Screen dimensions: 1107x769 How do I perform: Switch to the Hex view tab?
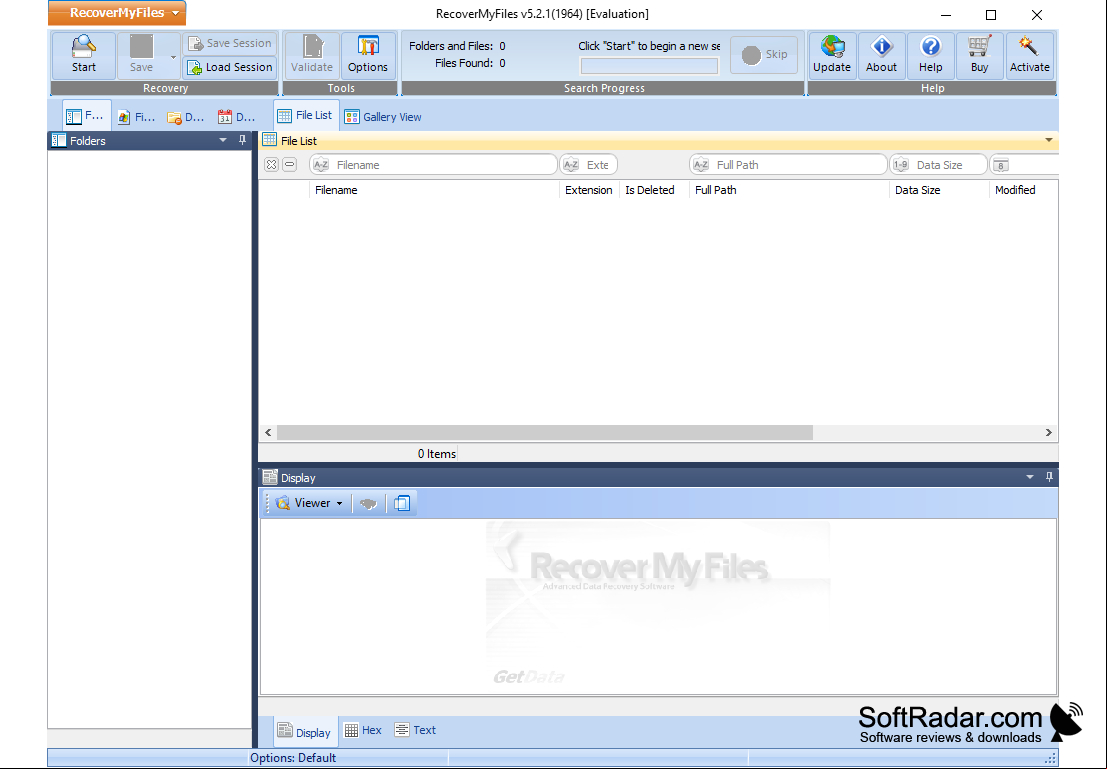coord(363,730)
